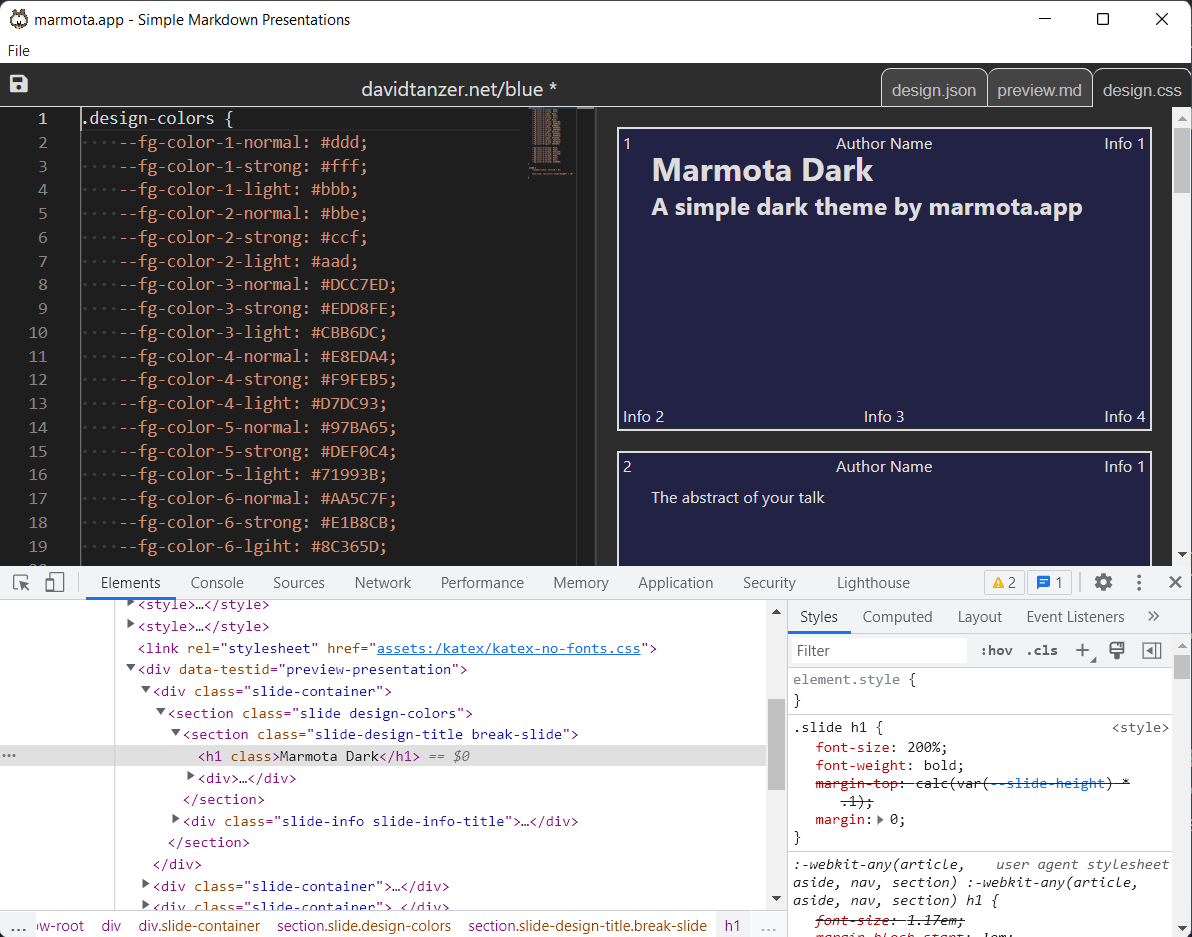This screenshot has width=1192, height=937.
Task: Collapse the slide-container div element
Action: pos(145,691)
